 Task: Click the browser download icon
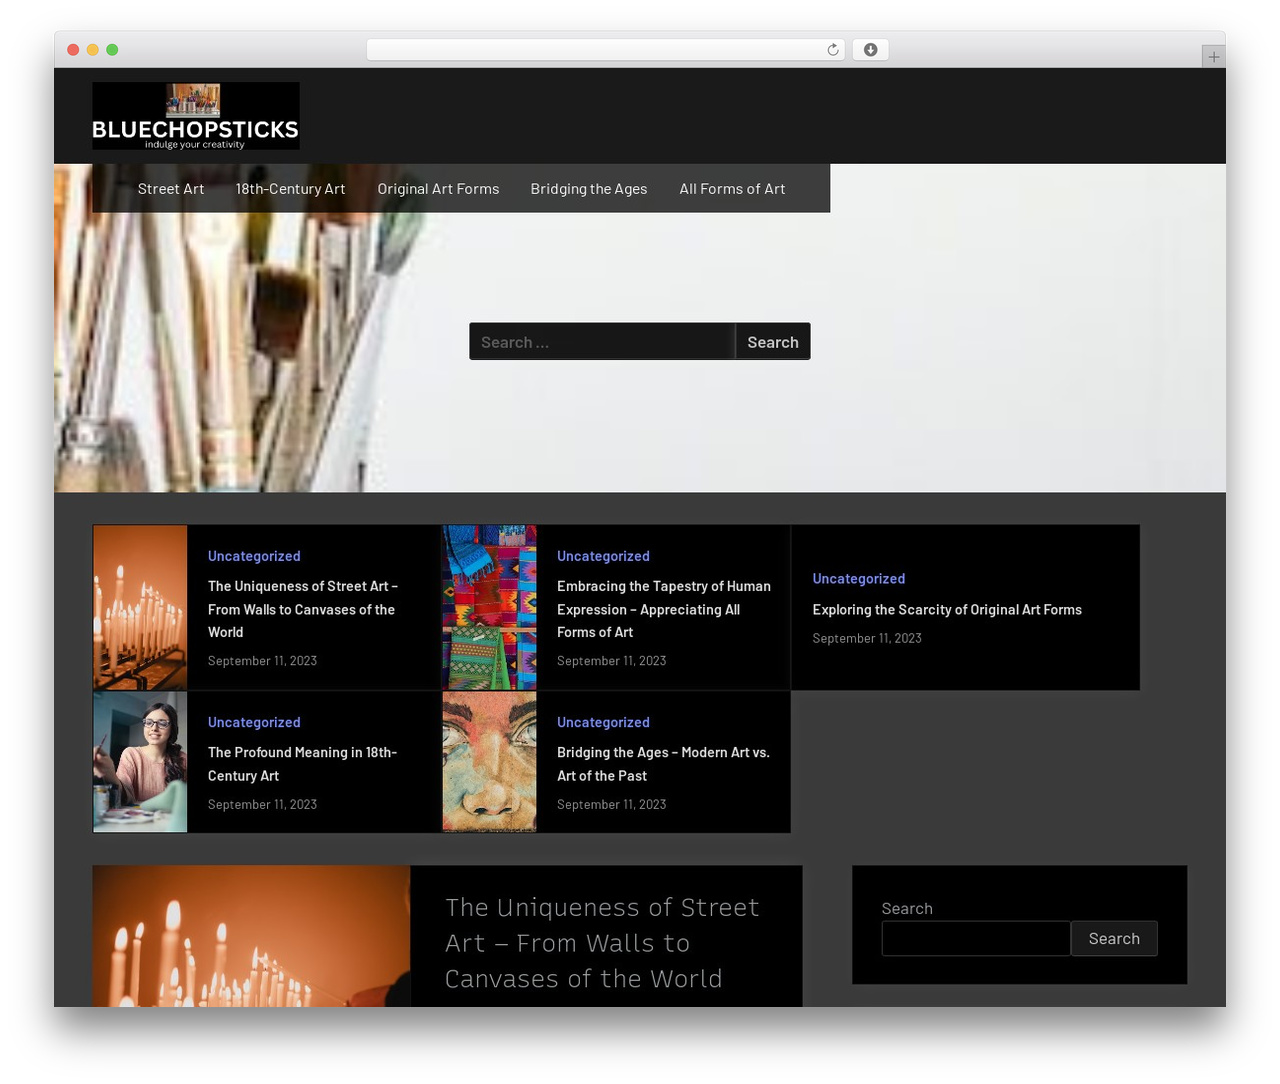pyautogui.click(x=870, y=50)
